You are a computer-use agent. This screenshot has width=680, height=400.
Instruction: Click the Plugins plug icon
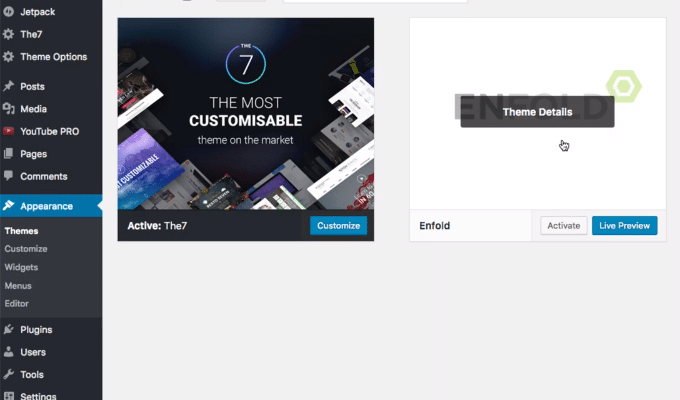tap(8, 329)
